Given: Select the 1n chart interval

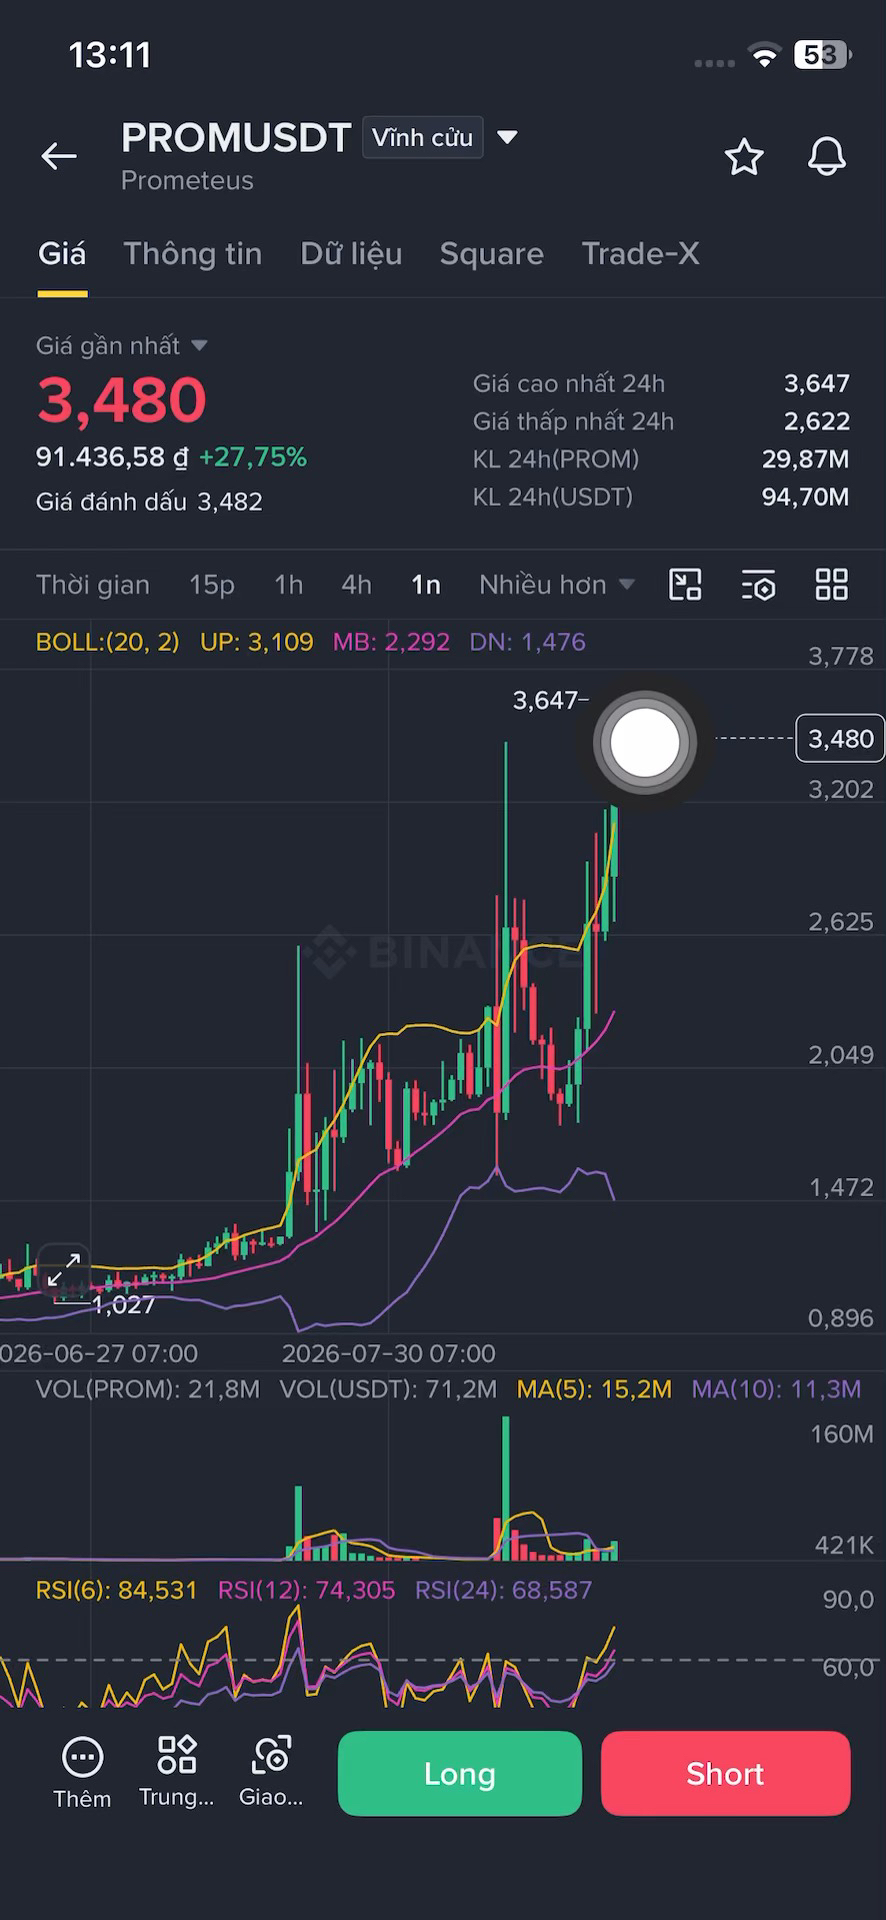Looking at the screenshot, I should [x=426, y=585].
